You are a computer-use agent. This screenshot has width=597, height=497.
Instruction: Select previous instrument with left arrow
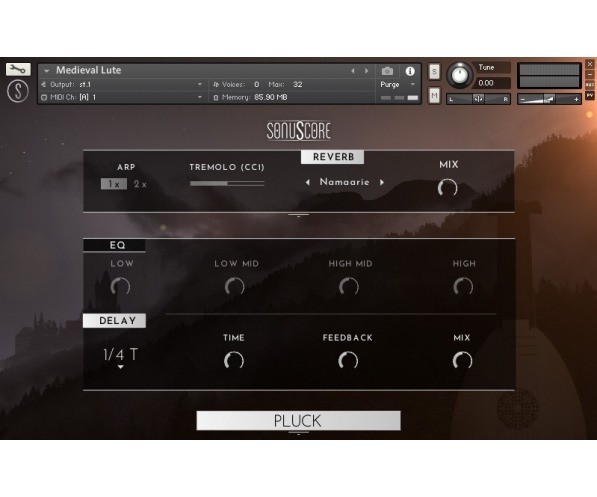coord(353,71)
